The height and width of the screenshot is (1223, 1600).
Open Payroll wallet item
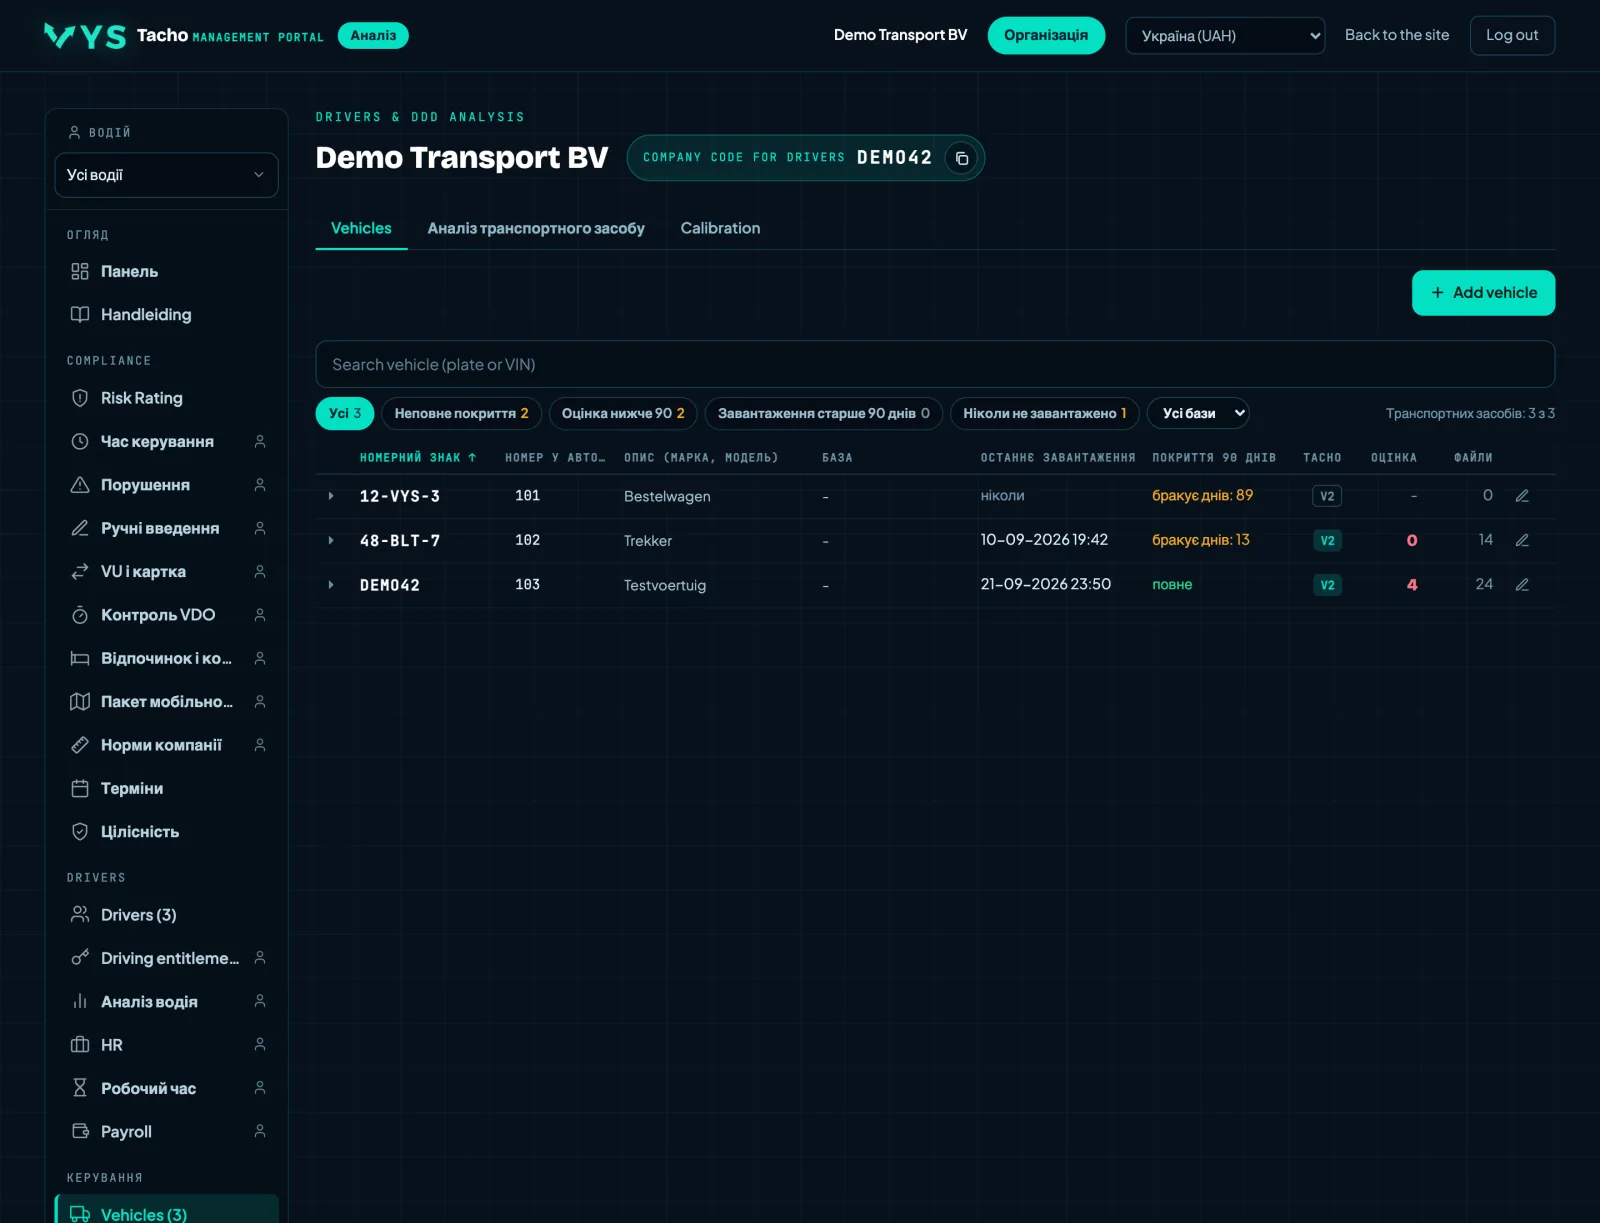pos(166,1131)
